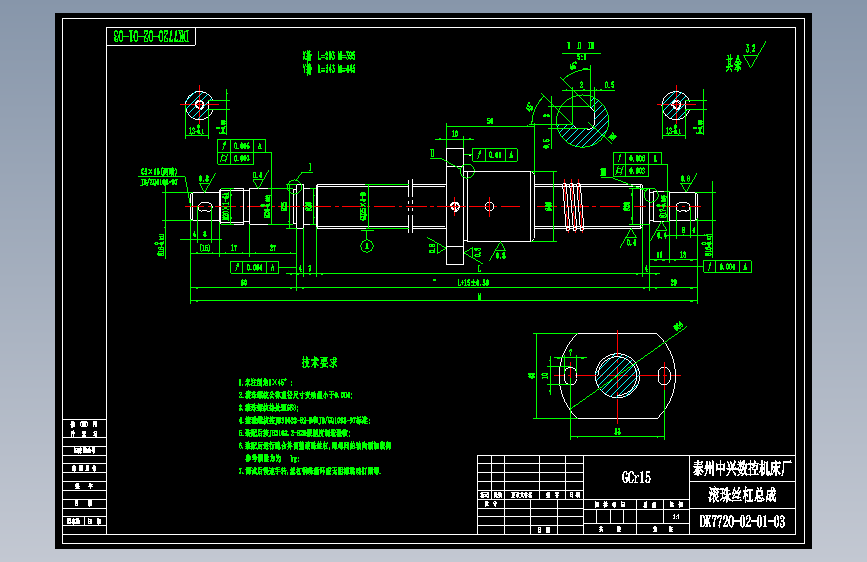Click technical requirement line 1 about 1×45° chamfer
The height and width of the screenshot is (562, 867).
point(265,382)
